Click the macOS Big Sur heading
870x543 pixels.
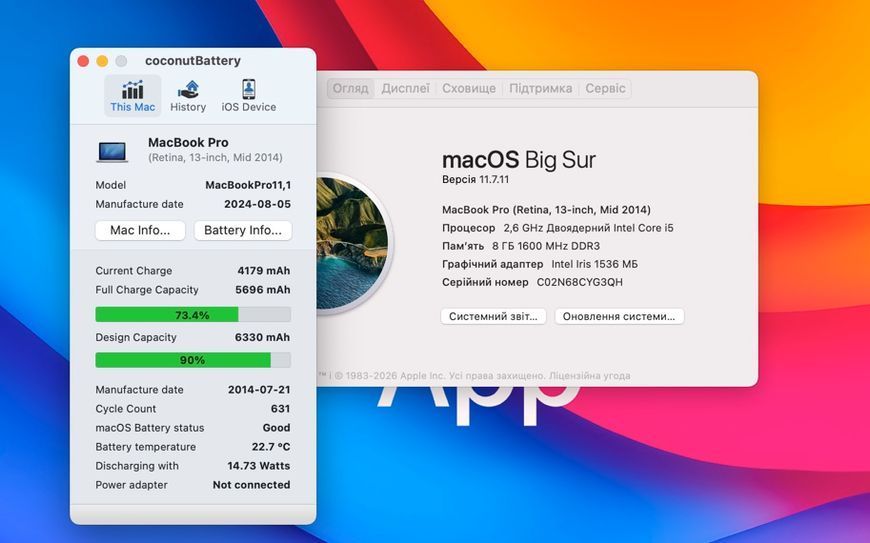pos(519,160)
